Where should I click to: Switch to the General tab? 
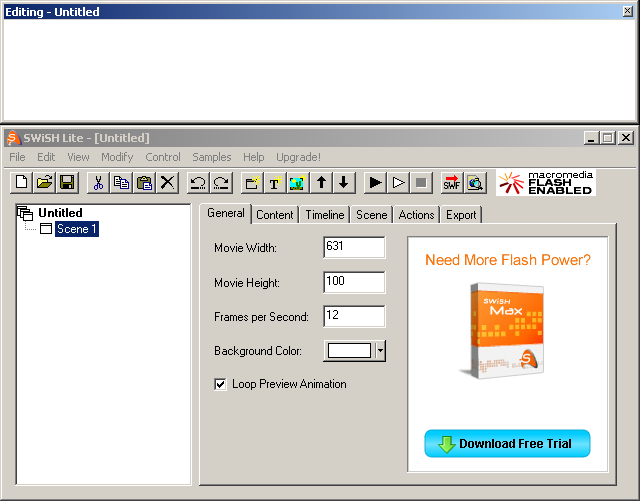click(x=226, y=213)
